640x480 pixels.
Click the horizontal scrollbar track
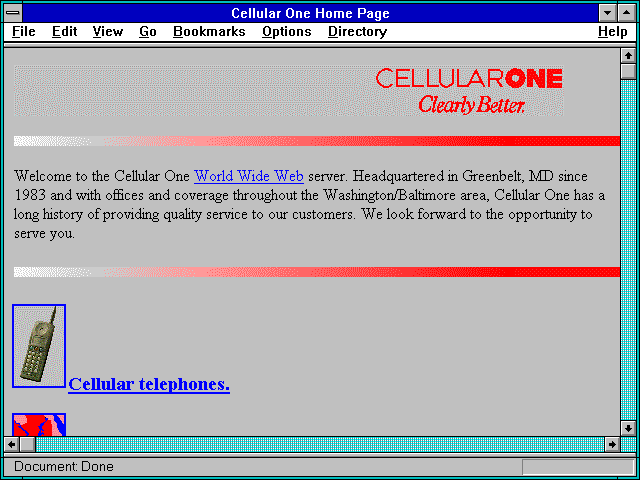pos(320,444)
